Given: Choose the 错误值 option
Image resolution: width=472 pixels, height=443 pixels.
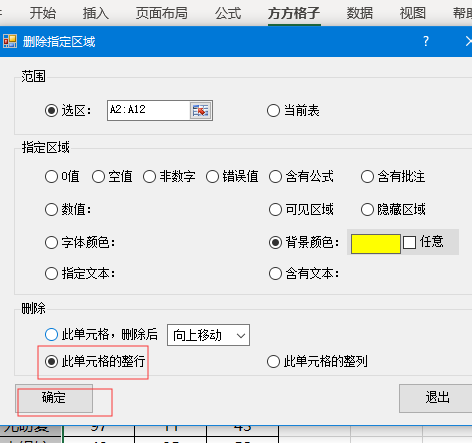Looking at the screenshot, I should (212, 177).
